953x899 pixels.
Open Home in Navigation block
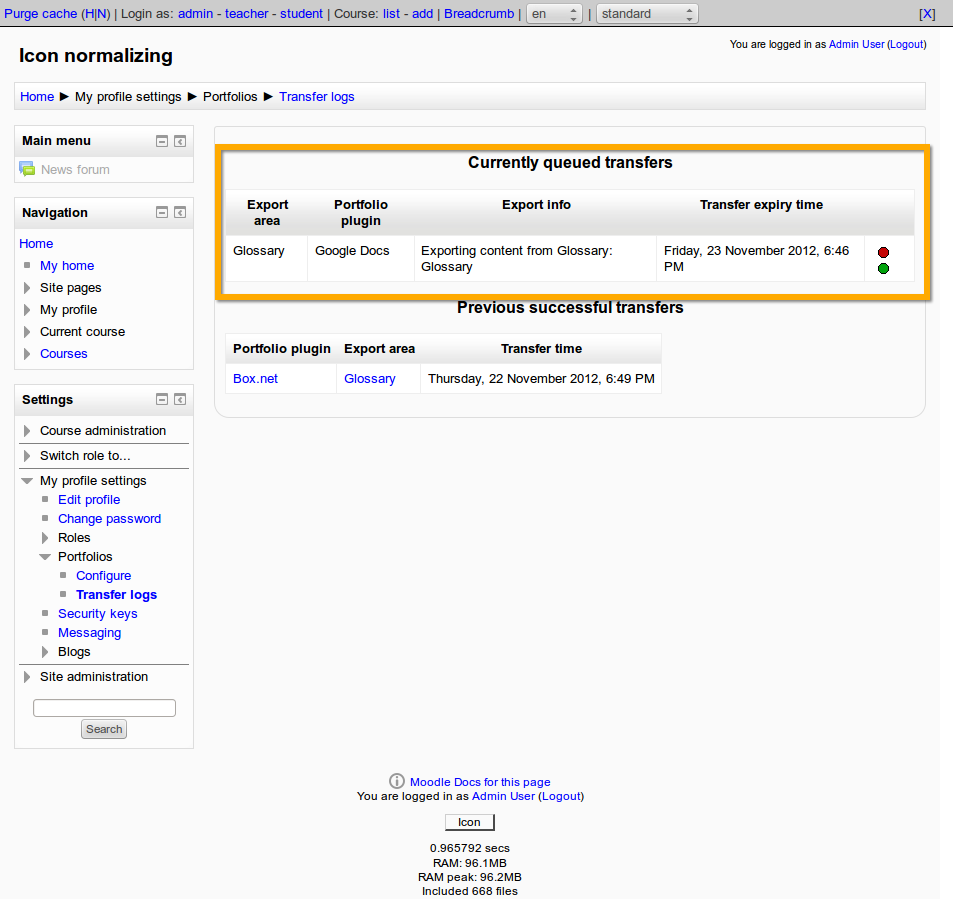coord(36,244)
